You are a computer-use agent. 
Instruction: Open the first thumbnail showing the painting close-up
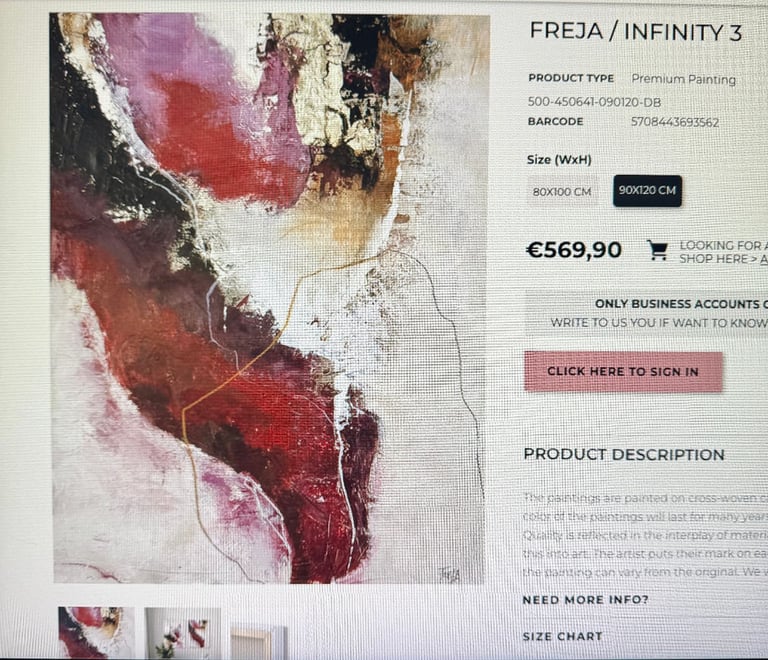[x=96, y=633]
